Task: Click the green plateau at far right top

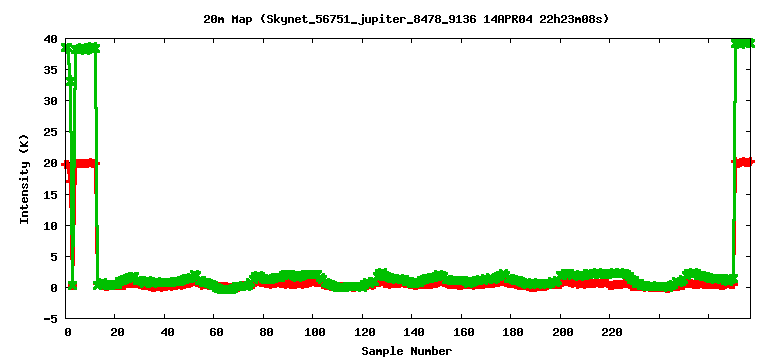Action: [x=744, y=43]
